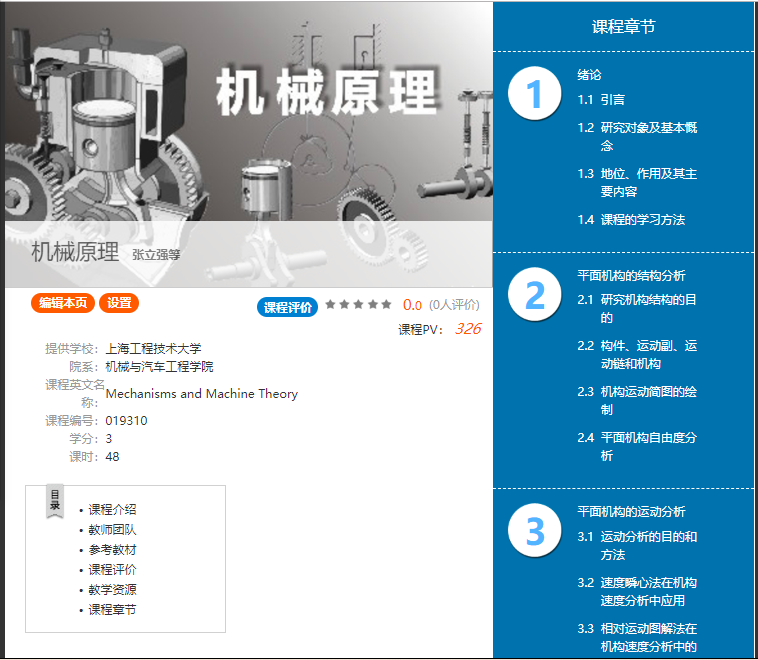Click the chapter 1 number circle

pos(534,94)
